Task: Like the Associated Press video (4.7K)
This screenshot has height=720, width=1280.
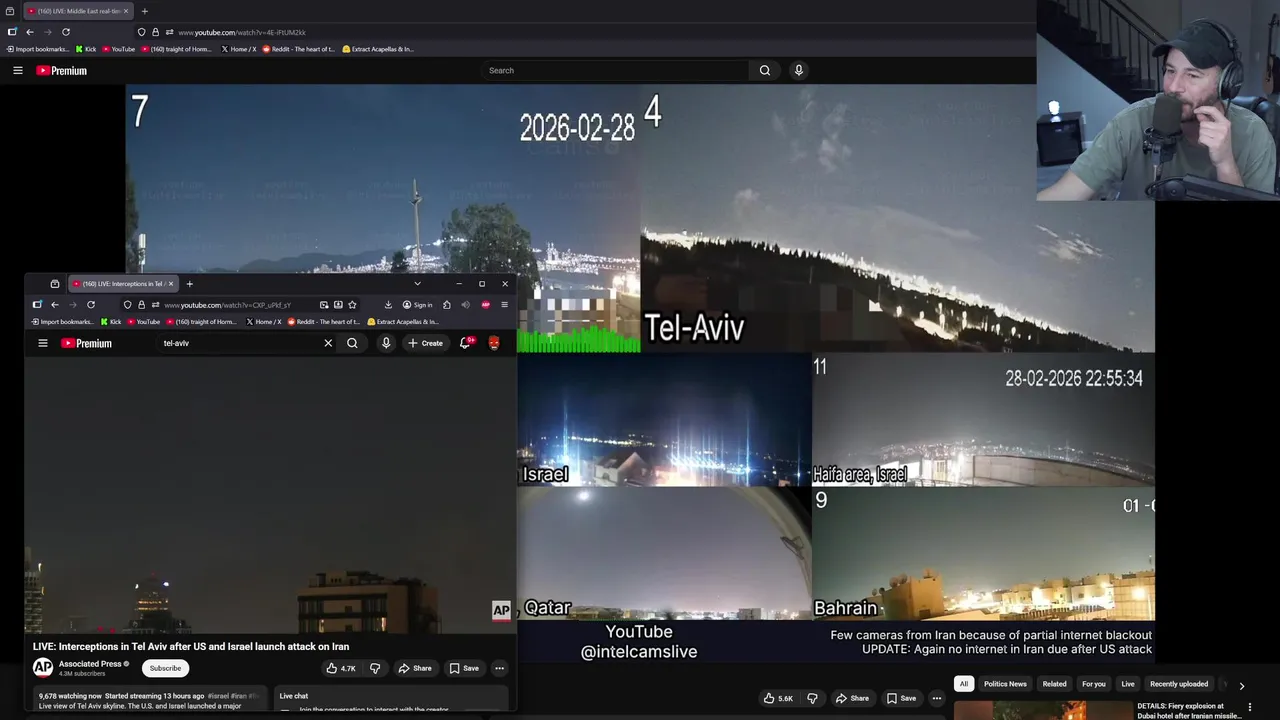Action: (341, 668)
